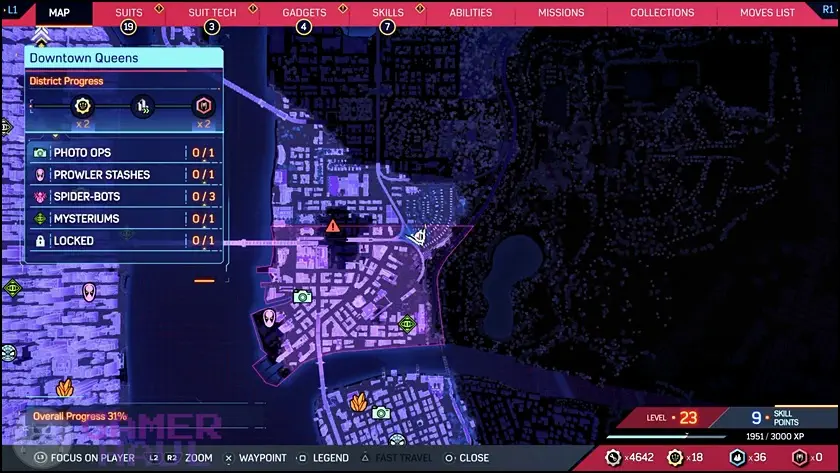Select the MYSTERIUMS row

click(124, 219)
